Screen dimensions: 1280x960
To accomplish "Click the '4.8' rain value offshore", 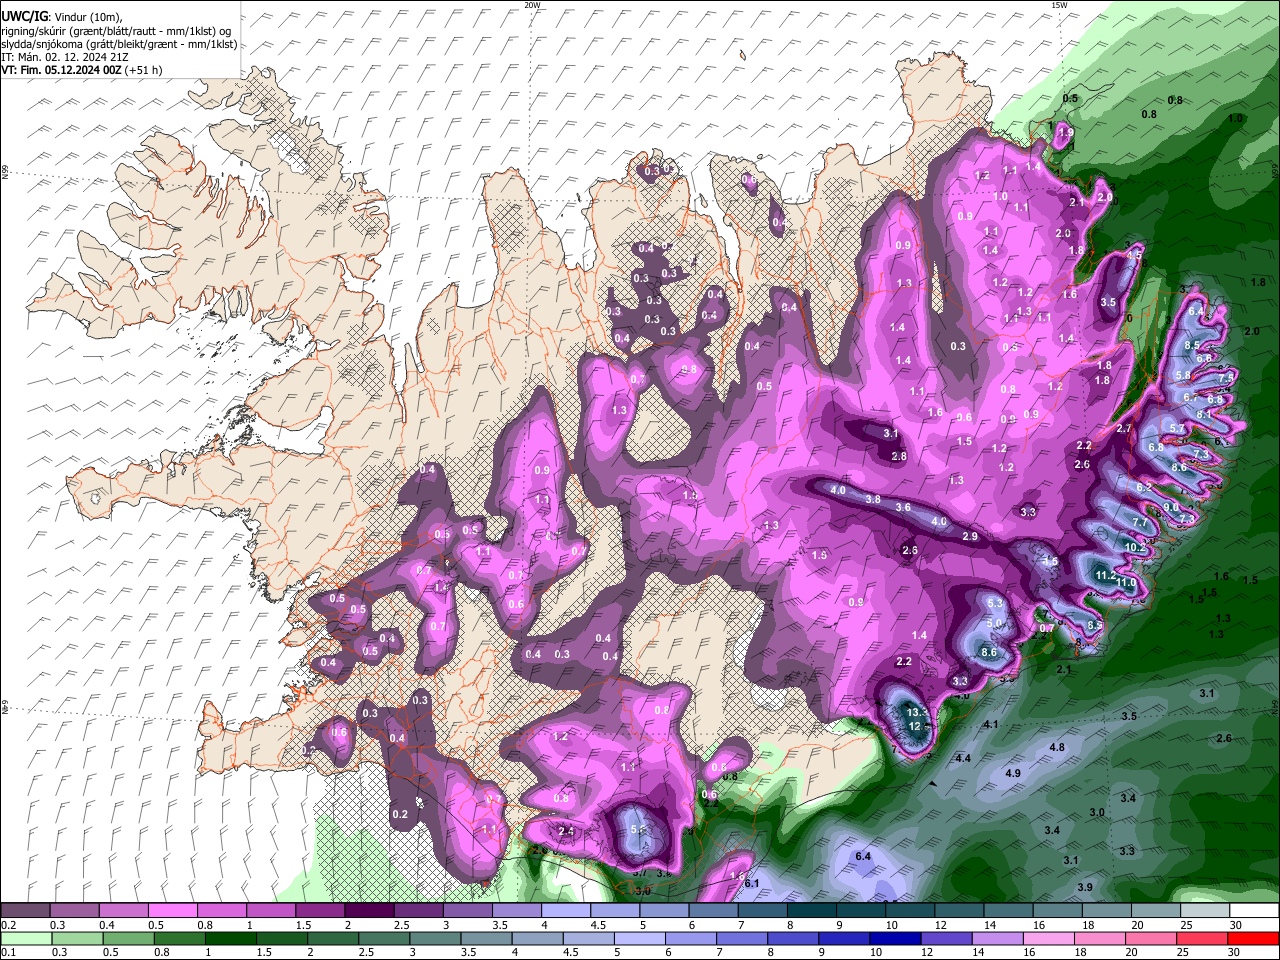I will [x=1057, y=747].
